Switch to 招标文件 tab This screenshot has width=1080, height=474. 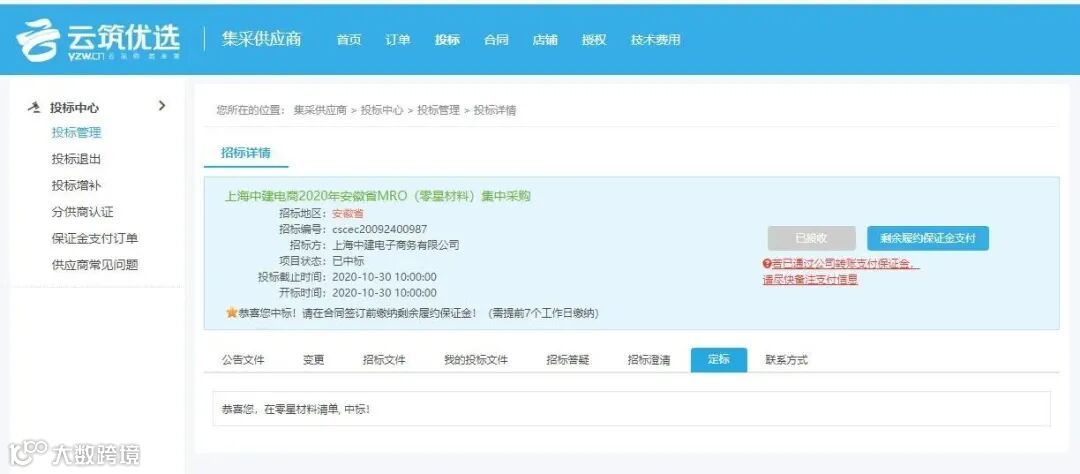point(384,360)
